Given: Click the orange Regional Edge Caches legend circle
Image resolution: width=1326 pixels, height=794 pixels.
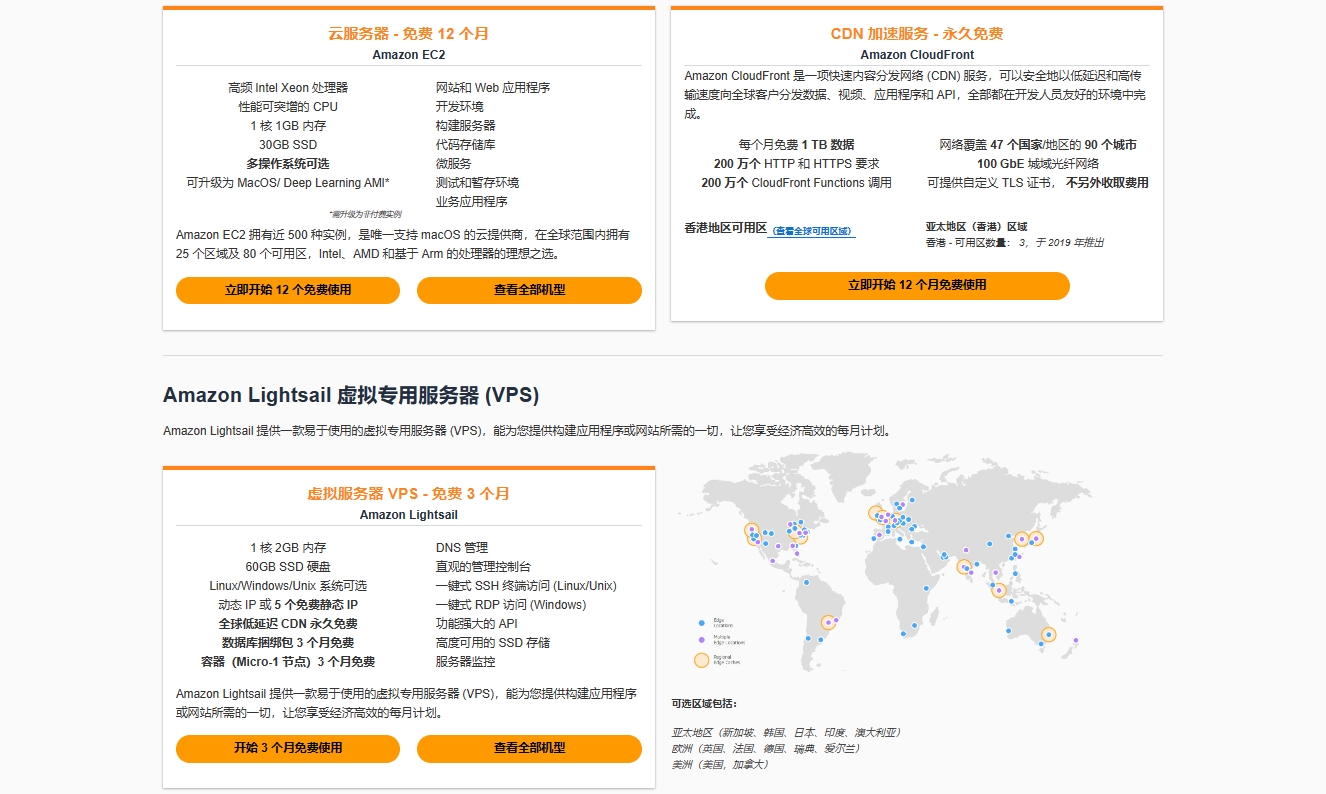Looking at the screenshot, I should (x=701, y=659).
